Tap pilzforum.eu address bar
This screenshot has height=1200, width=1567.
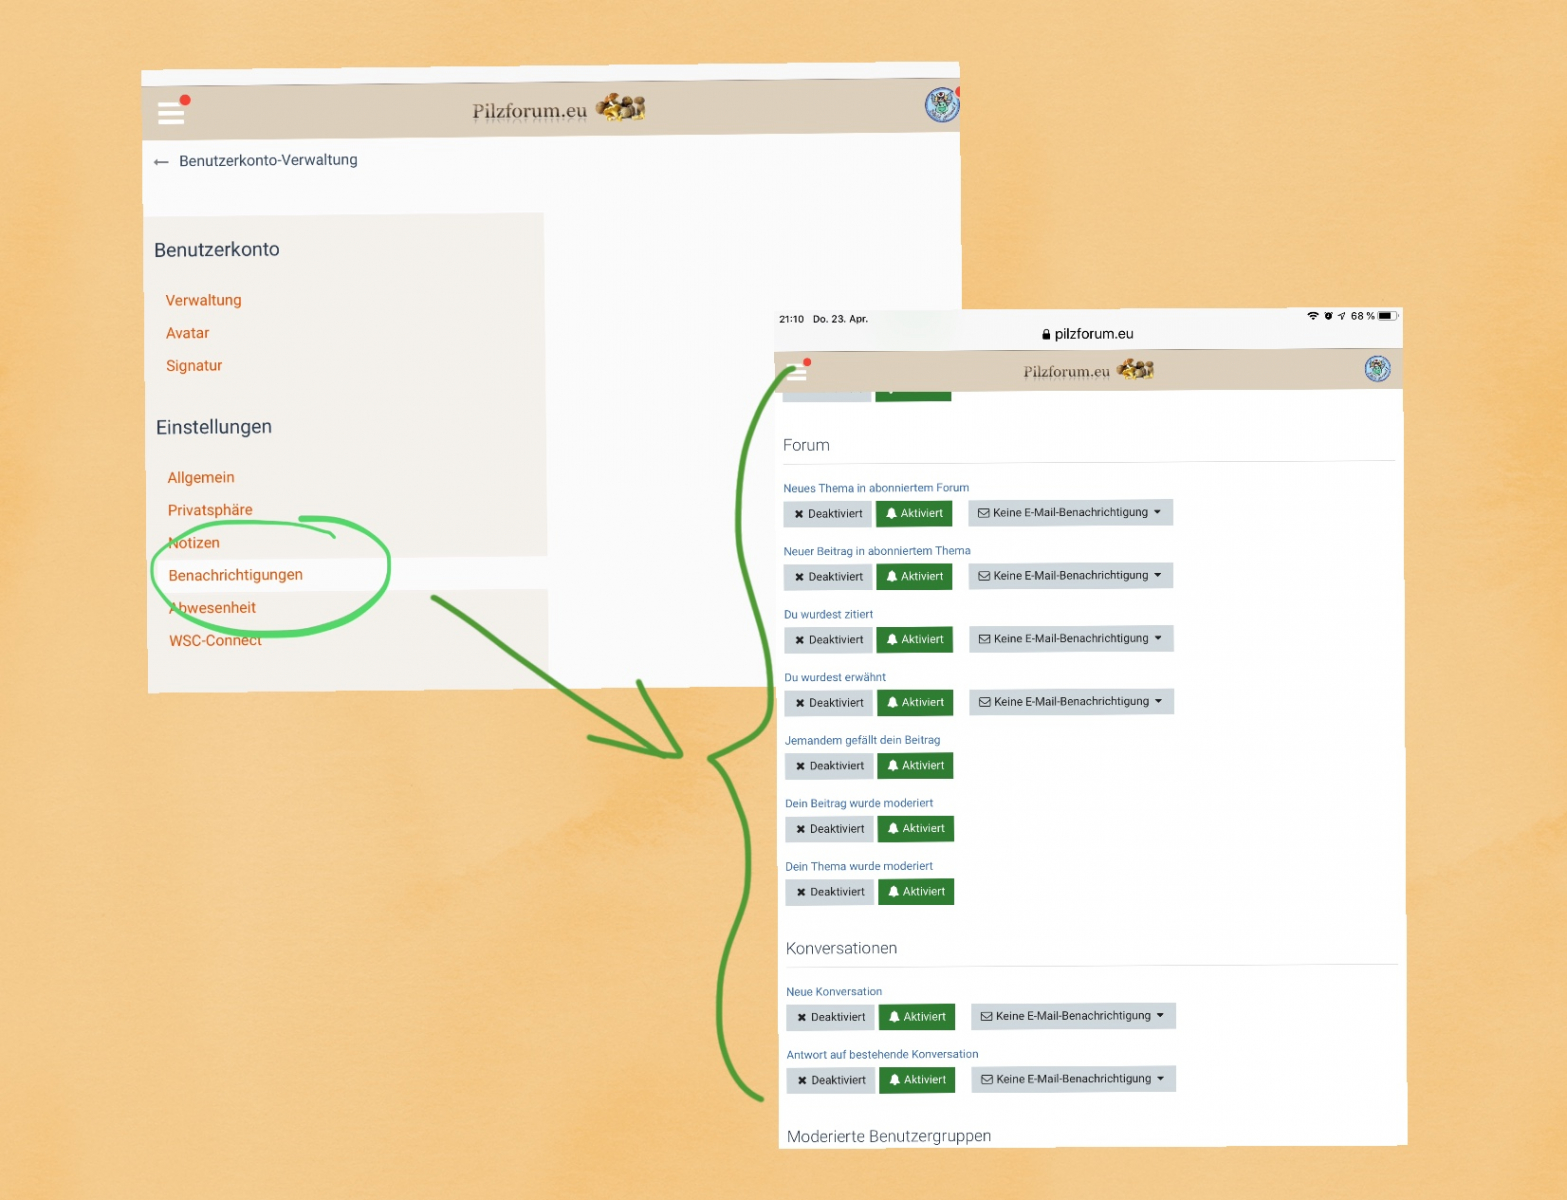click(1087, 334)
